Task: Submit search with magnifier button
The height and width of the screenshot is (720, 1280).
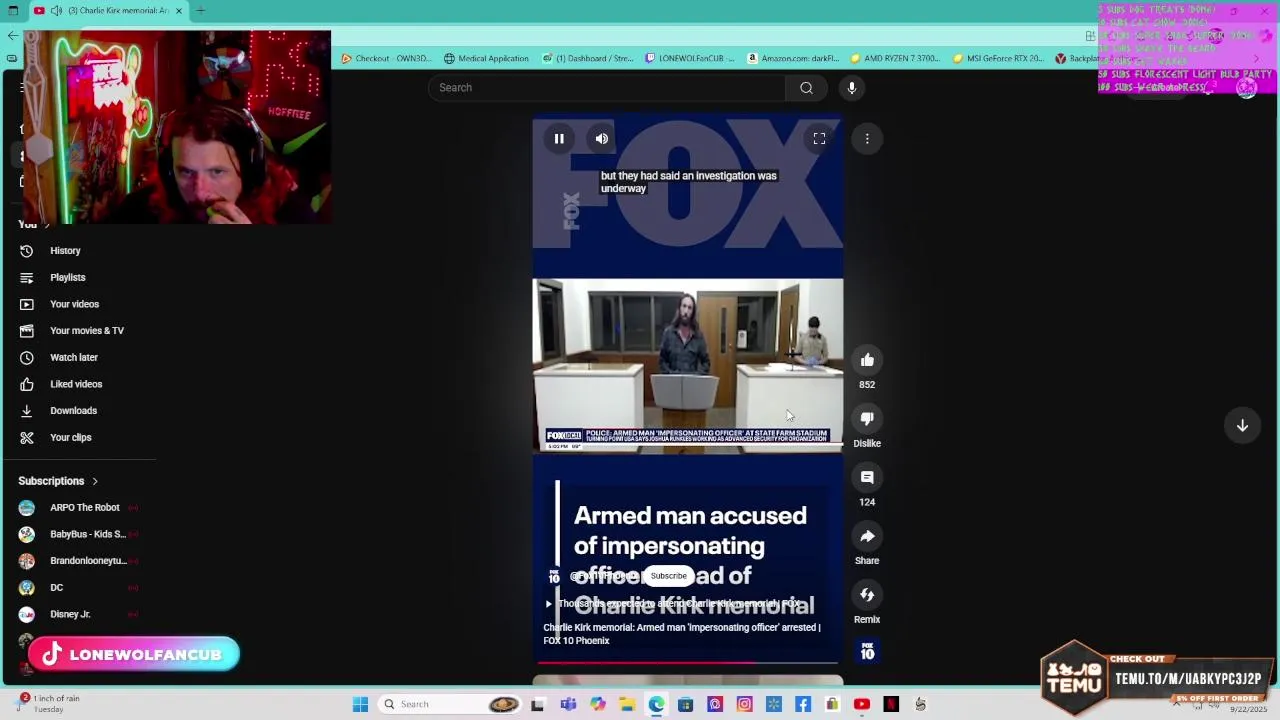Action: coord(806,88)
